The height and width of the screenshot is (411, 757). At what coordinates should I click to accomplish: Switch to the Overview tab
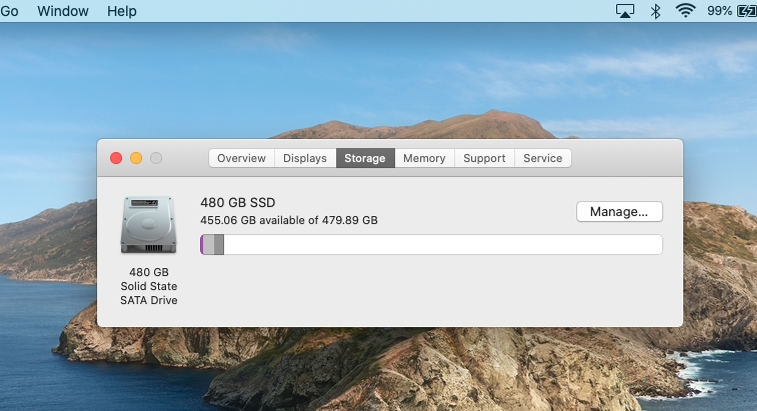[241, 158]
